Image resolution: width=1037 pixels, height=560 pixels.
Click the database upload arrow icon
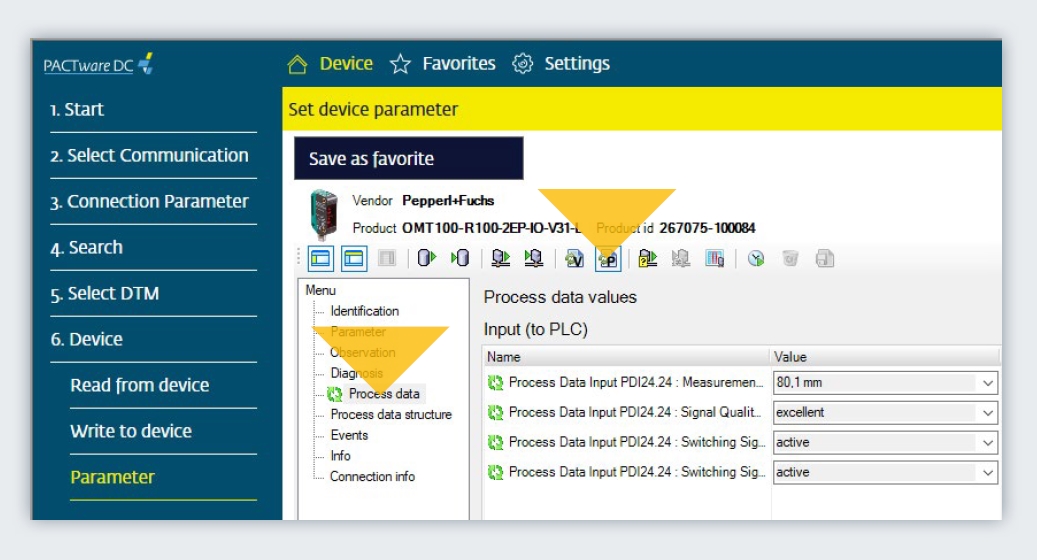click(x=427, y=258)
